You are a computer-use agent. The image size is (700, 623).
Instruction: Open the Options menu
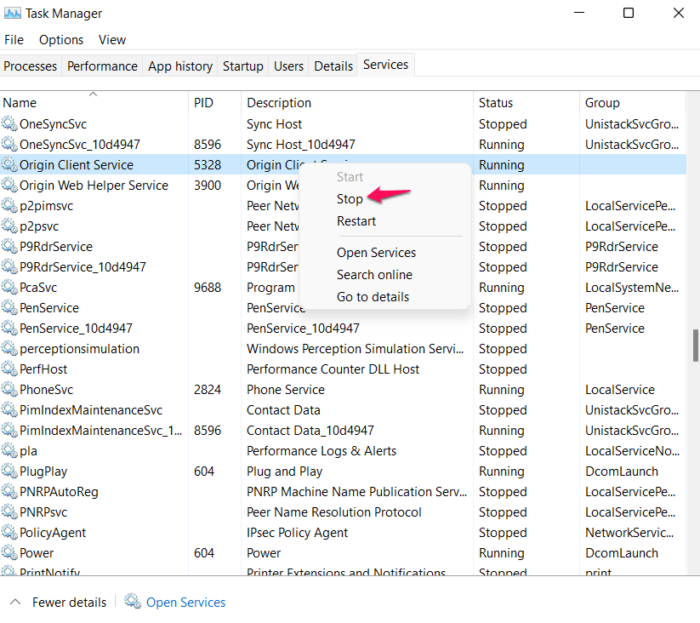coord(61,40)
